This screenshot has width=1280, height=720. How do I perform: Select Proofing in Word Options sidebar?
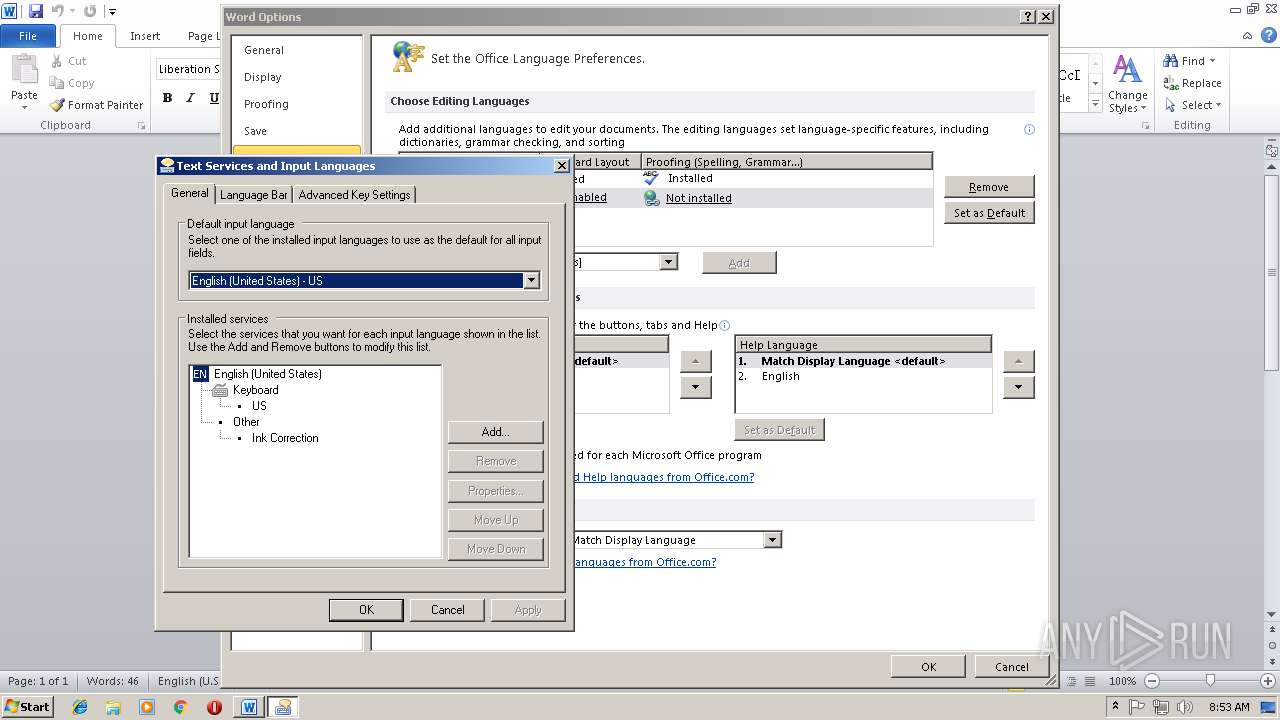click(266, 104)
